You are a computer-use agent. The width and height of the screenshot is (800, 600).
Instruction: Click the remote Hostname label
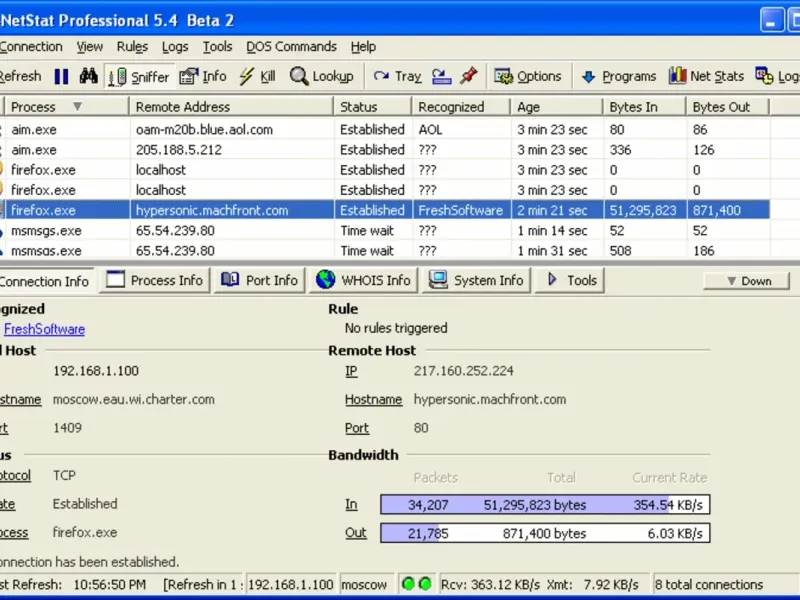[373, 399]
